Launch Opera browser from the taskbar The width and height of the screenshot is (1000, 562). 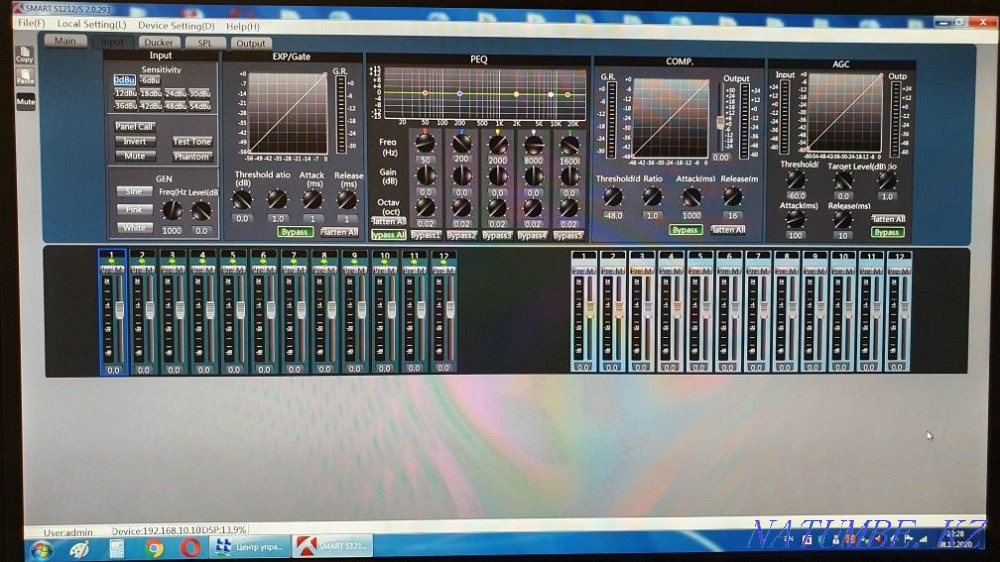tap(190, 547)
